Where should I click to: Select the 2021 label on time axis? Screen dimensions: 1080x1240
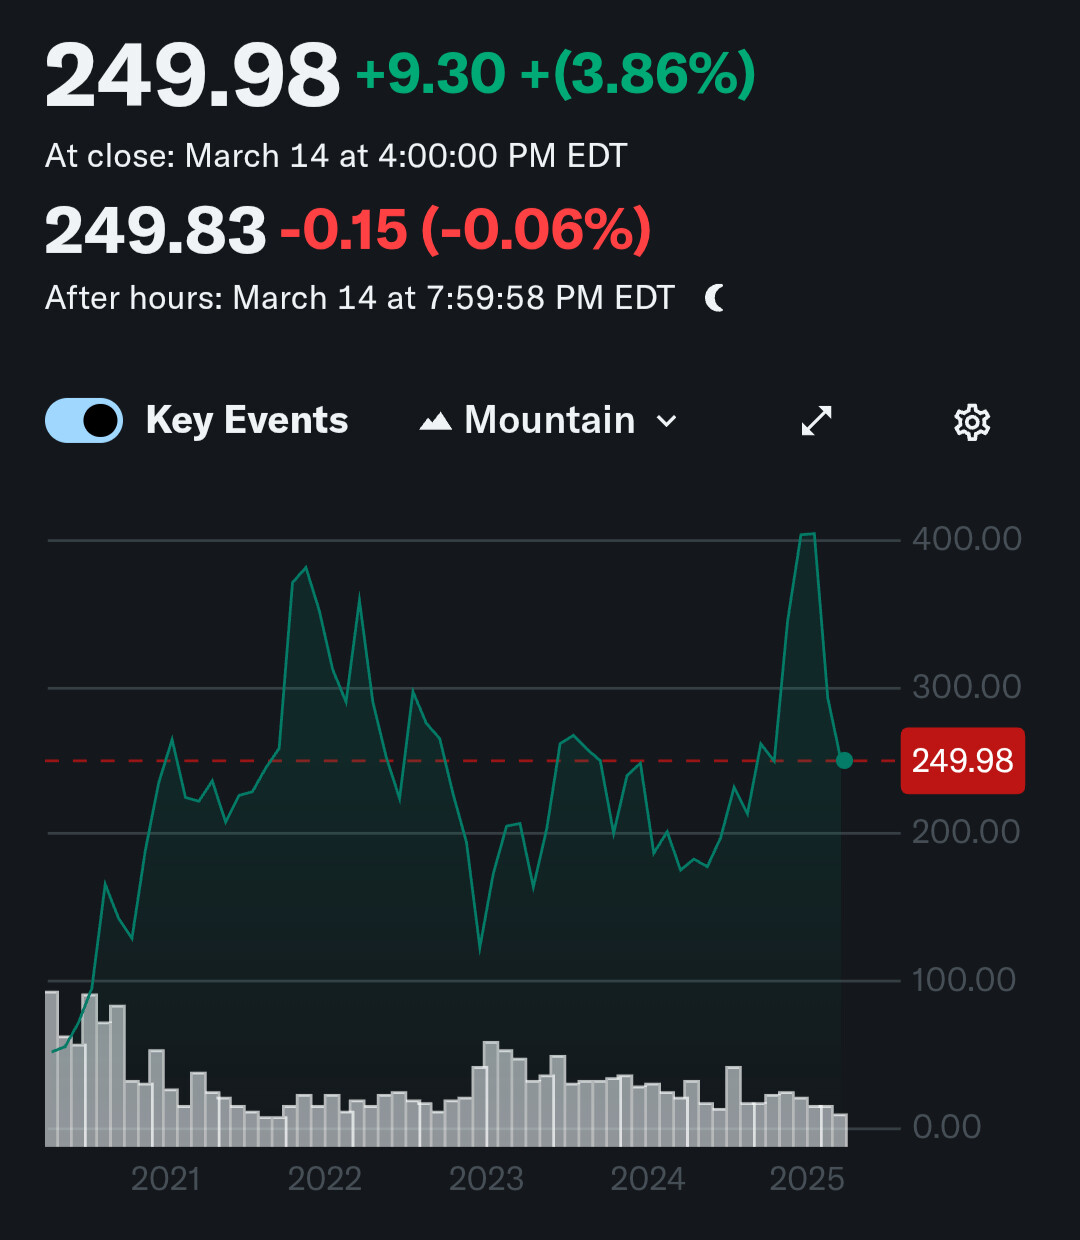coord(165,1179)
